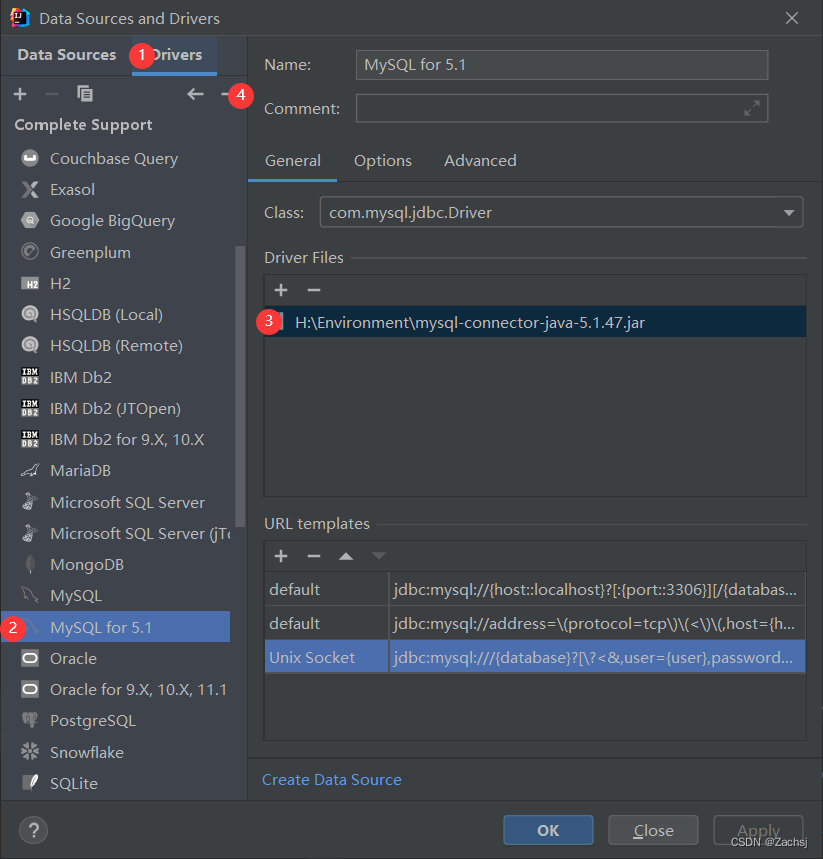
Task: Select the Couchbase Query driver
Action: point(116,158)
